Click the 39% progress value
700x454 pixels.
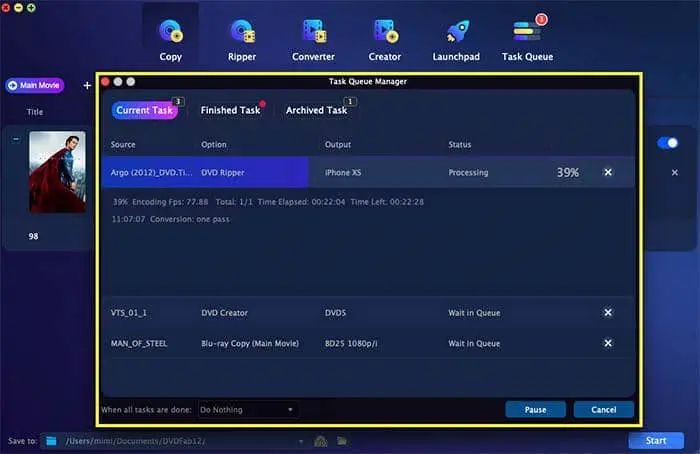[x=567, y=172]
